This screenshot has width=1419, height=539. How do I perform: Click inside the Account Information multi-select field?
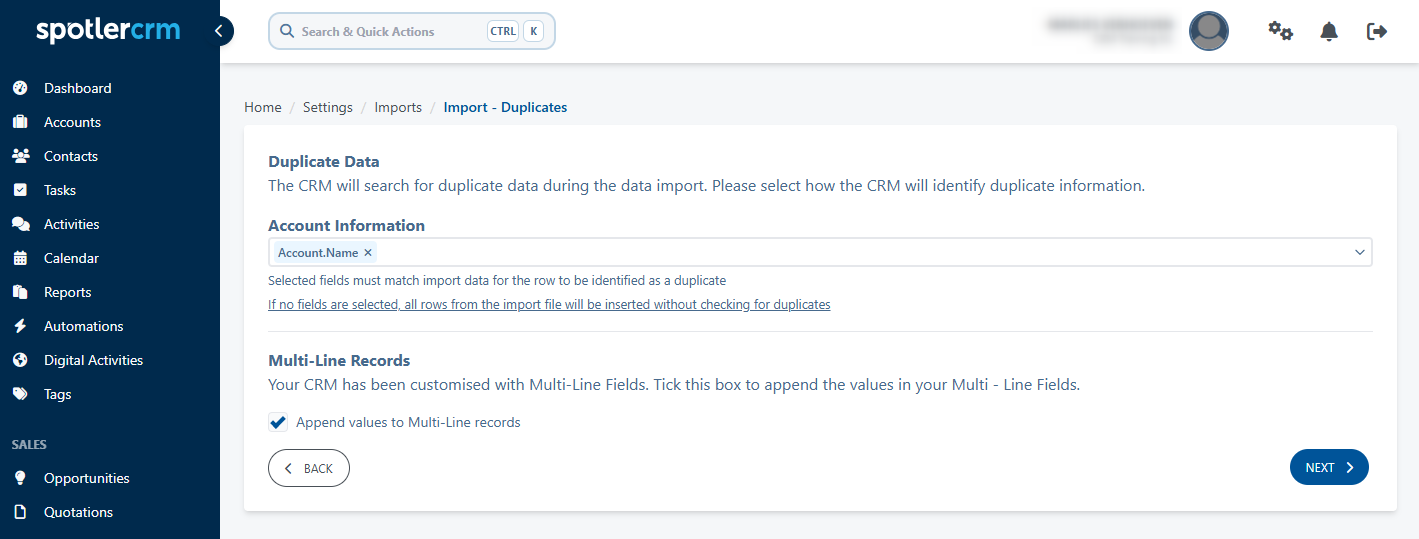pos(820,252)
